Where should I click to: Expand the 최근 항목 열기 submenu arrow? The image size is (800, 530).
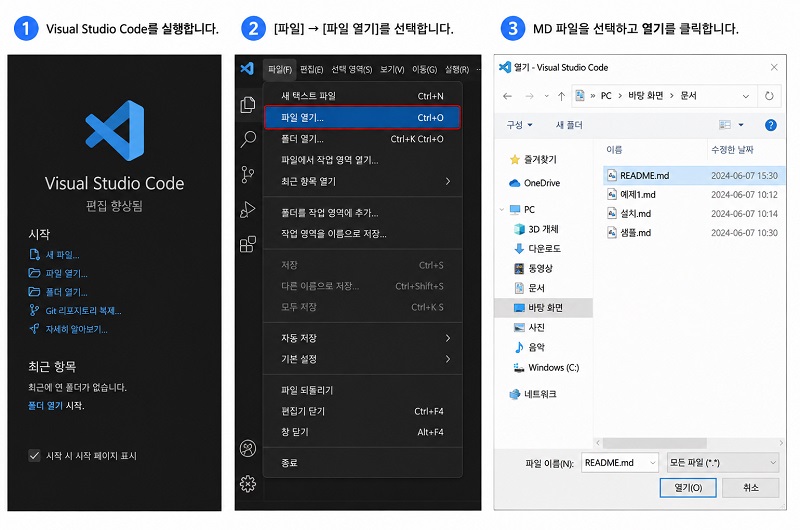click(447, 181)
